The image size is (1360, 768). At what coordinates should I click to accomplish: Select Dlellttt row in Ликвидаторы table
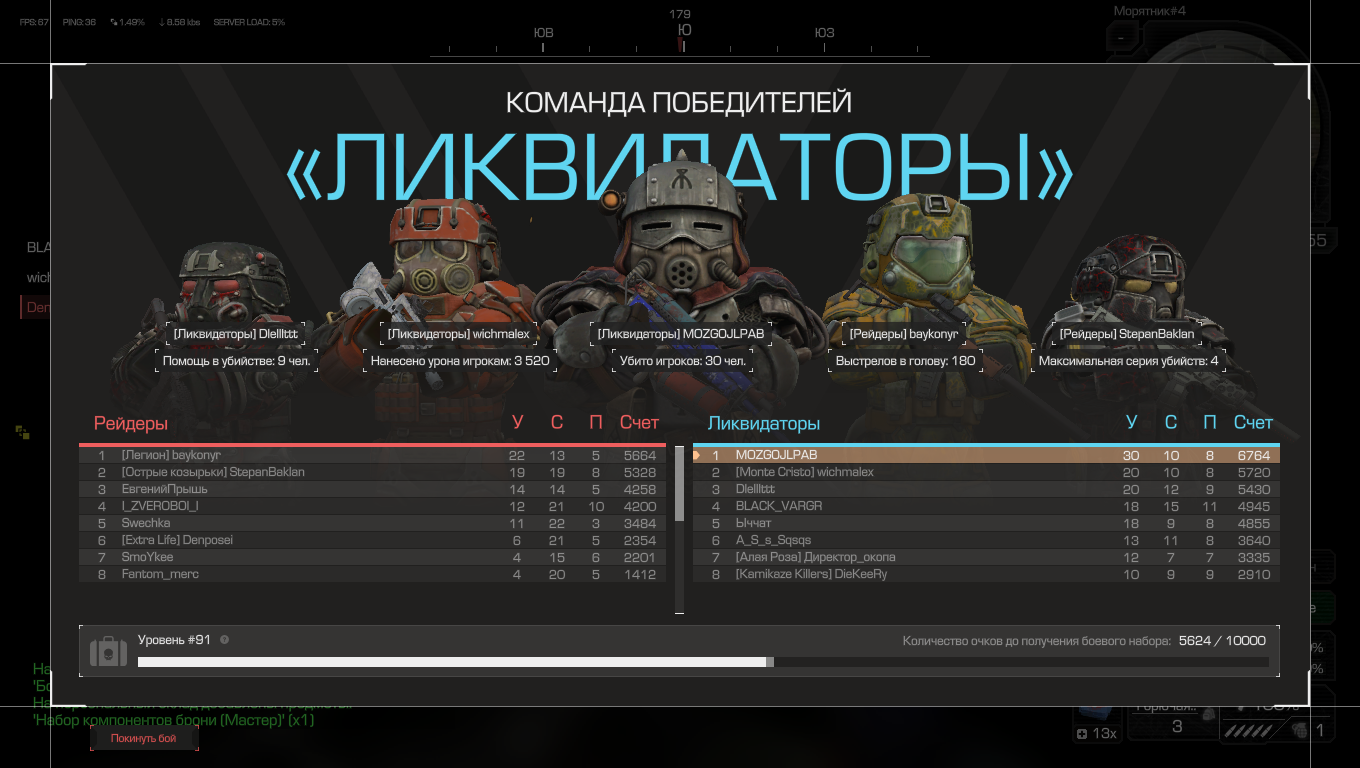(x=986, y=489)
